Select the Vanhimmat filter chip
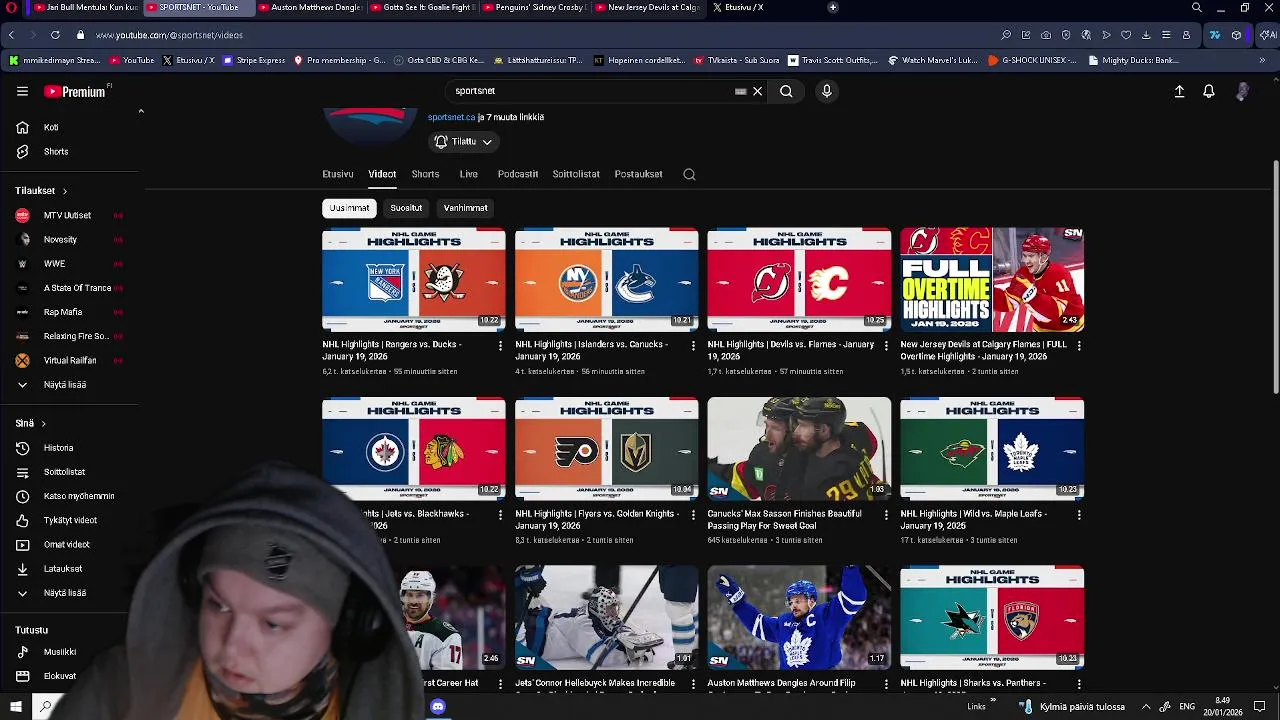This screenshot has height=720, width=1280. pos(465,208)
